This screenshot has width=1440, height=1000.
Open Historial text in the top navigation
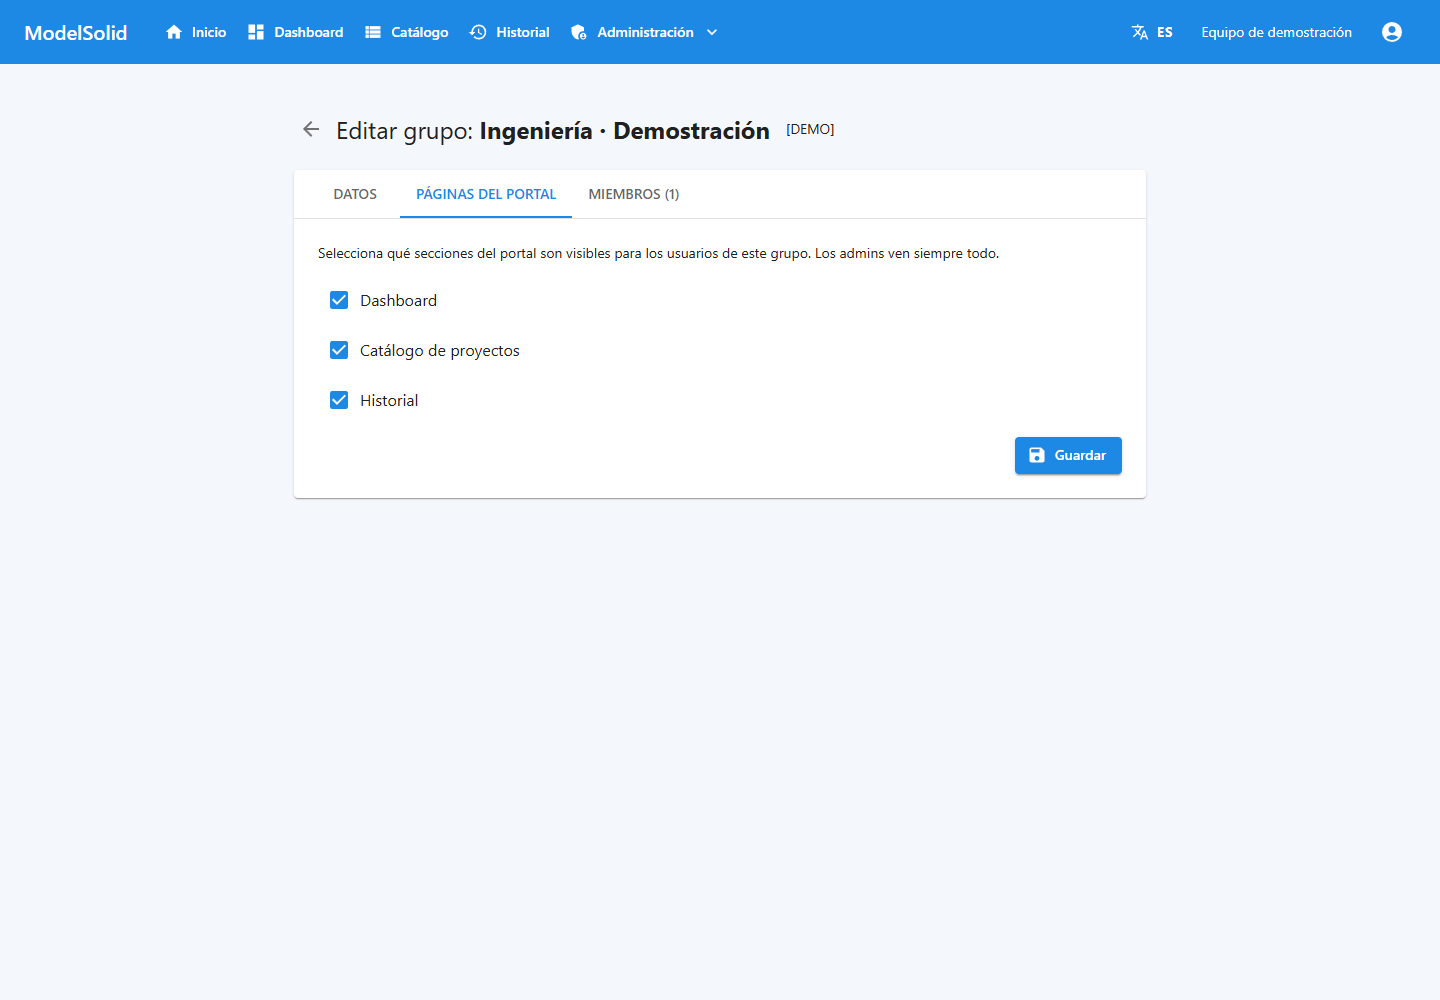(523, 32)
